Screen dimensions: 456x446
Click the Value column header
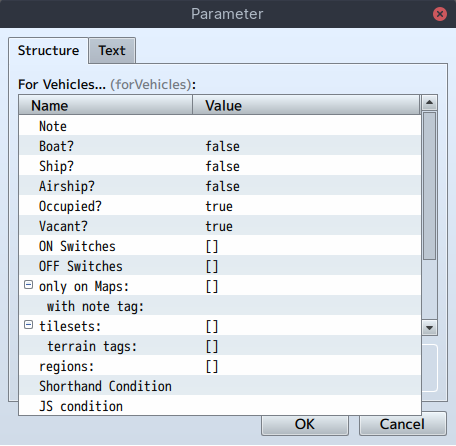click(x=306, y=105)
